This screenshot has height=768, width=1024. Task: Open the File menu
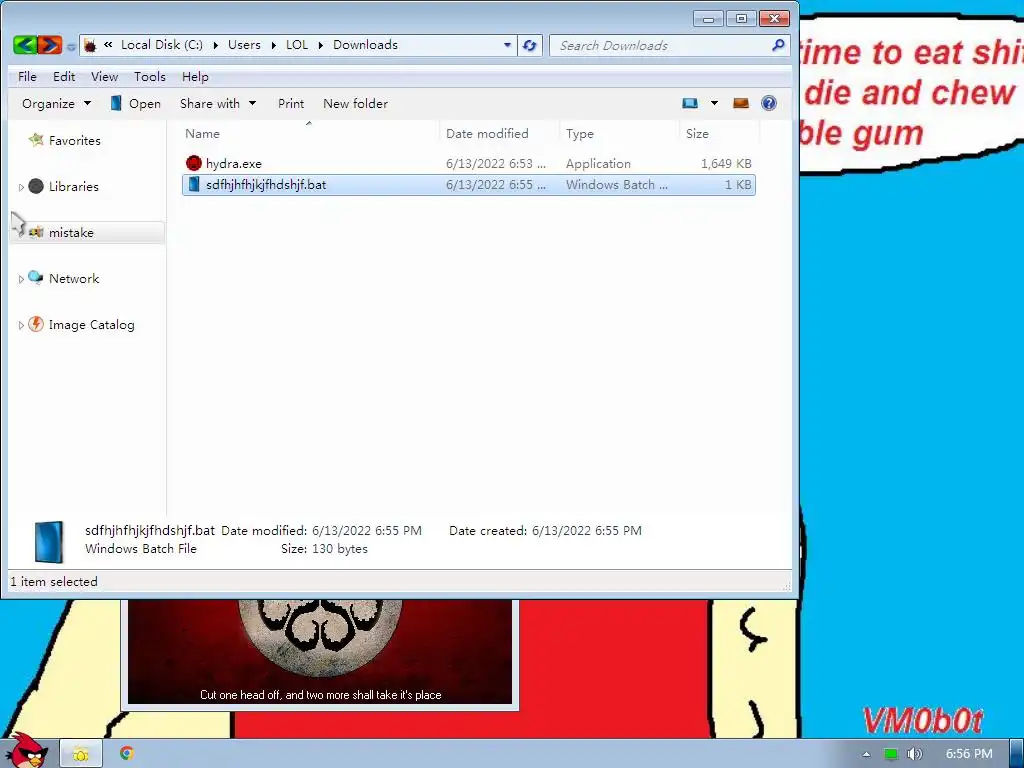point(27,77)
